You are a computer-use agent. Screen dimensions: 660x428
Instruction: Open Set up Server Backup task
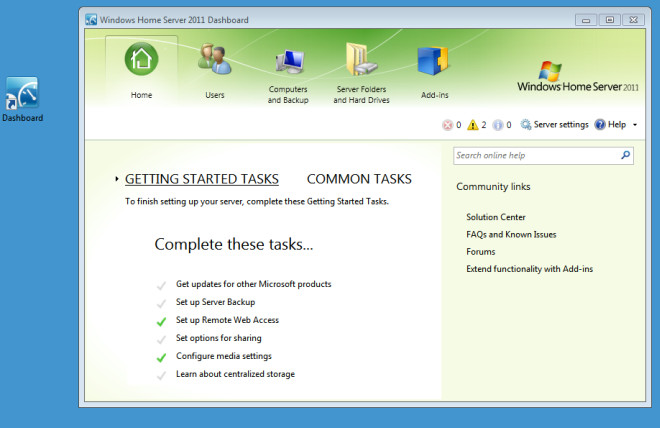[216, 302]
